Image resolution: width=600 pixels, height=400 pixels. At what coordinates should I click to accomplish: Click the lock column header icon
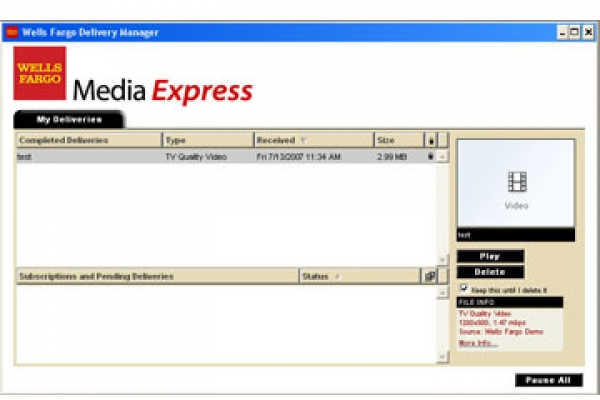(x=431, y=140)
